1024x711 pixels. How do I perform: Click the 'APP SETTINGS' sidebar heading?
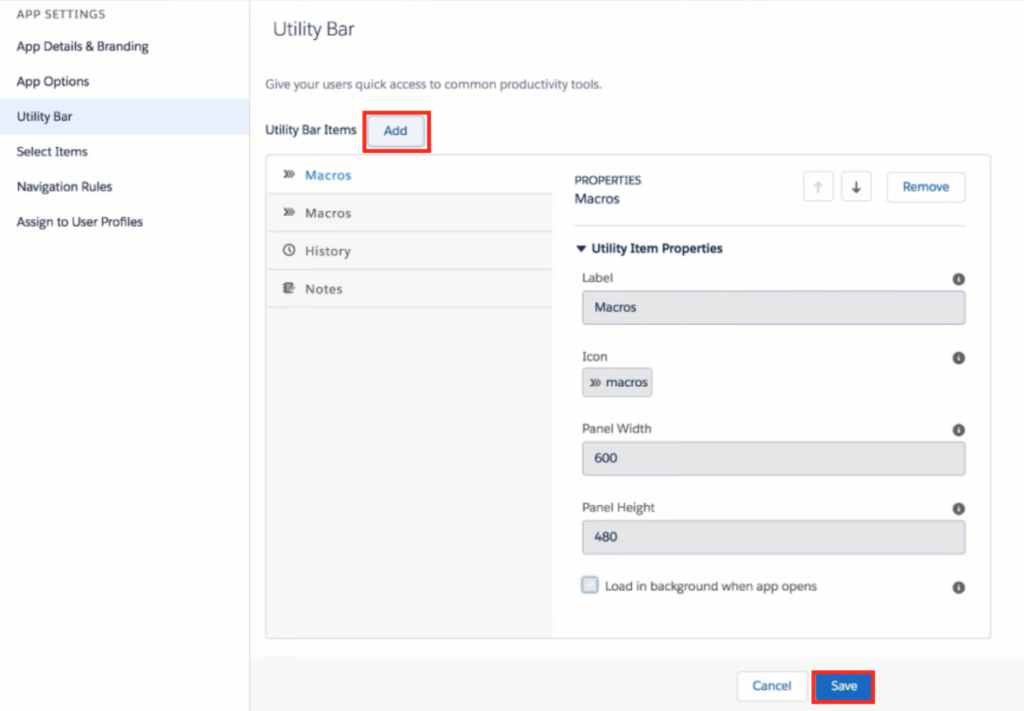[x=61, y=14]
